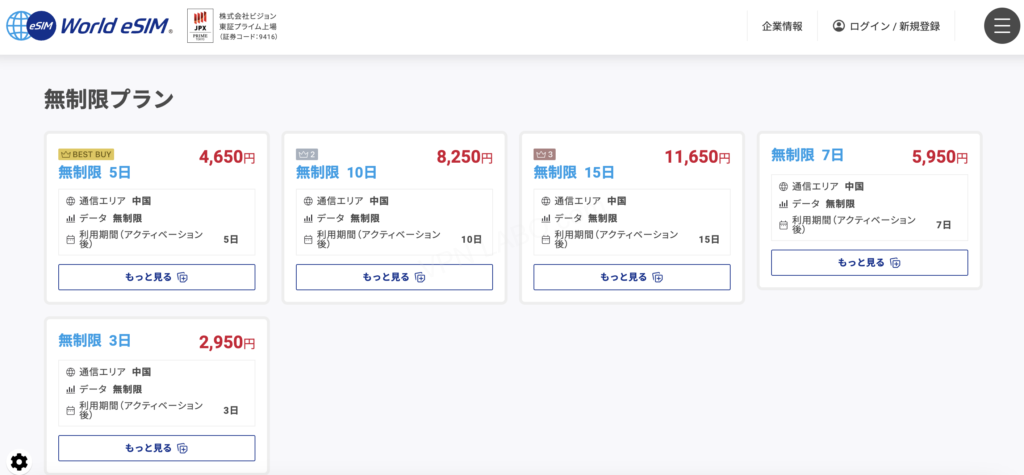Click the rank 3 crown badge
The width and height of the screenshot is (1024, 475).
(544, 154)
